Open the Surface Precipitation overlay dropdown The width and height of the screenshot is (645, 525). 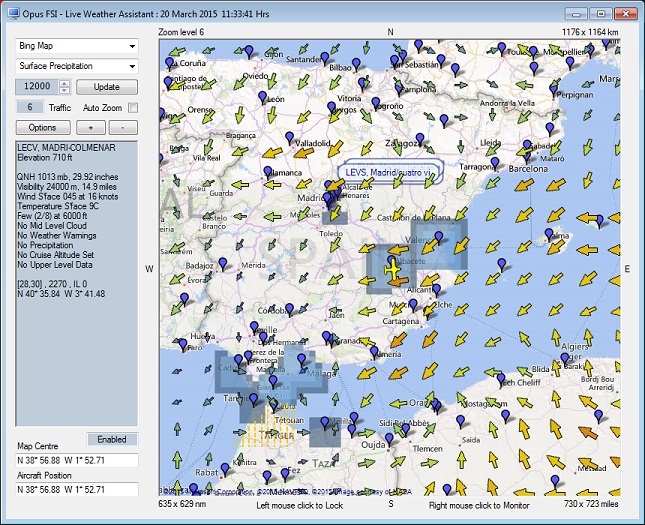[77, 66]
